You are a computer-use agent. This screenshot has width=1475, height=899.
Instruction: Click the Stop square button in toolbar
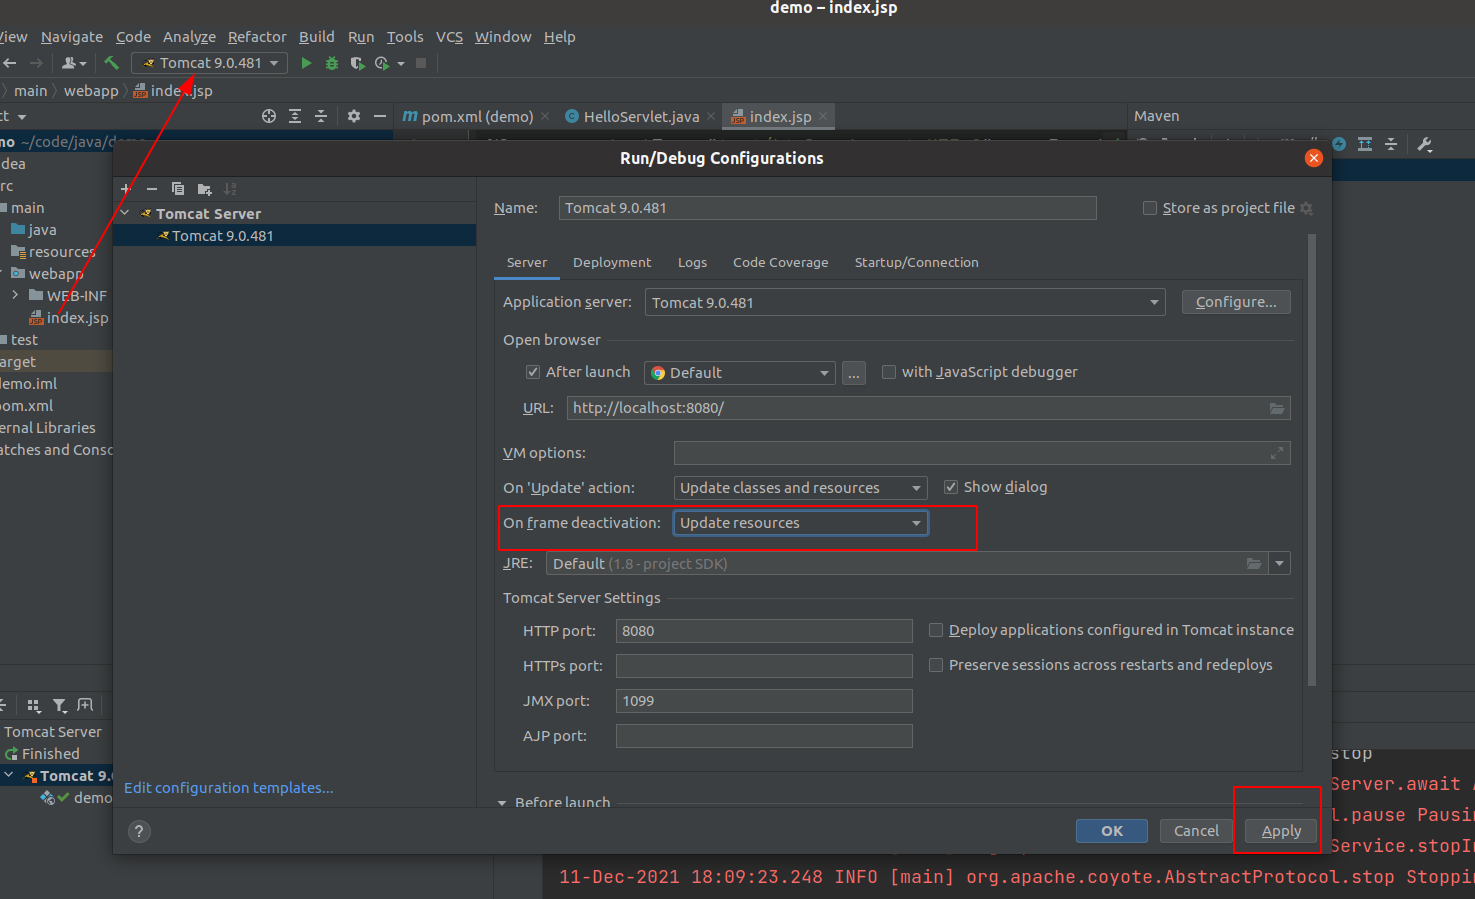(x=421, y=63)
